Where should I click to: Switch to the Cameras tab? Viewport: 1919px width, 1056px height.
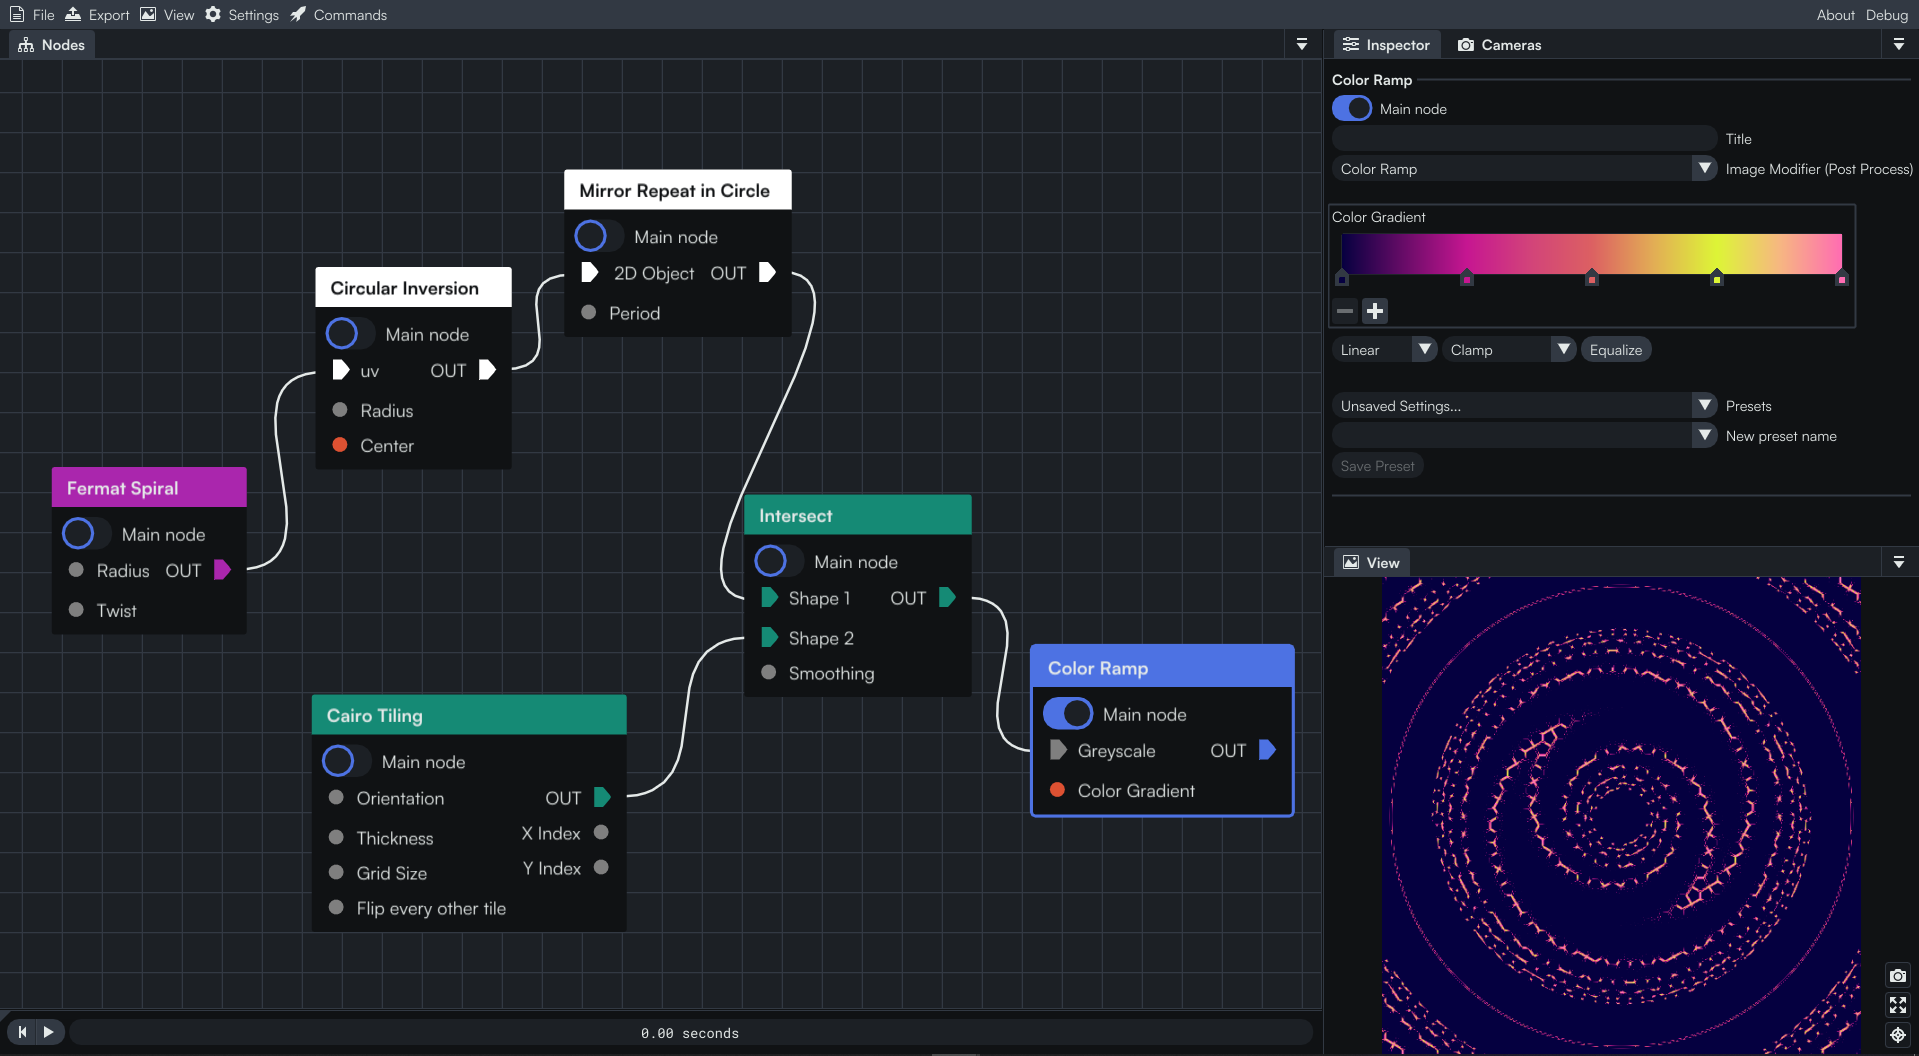(x=1499, y=44)
